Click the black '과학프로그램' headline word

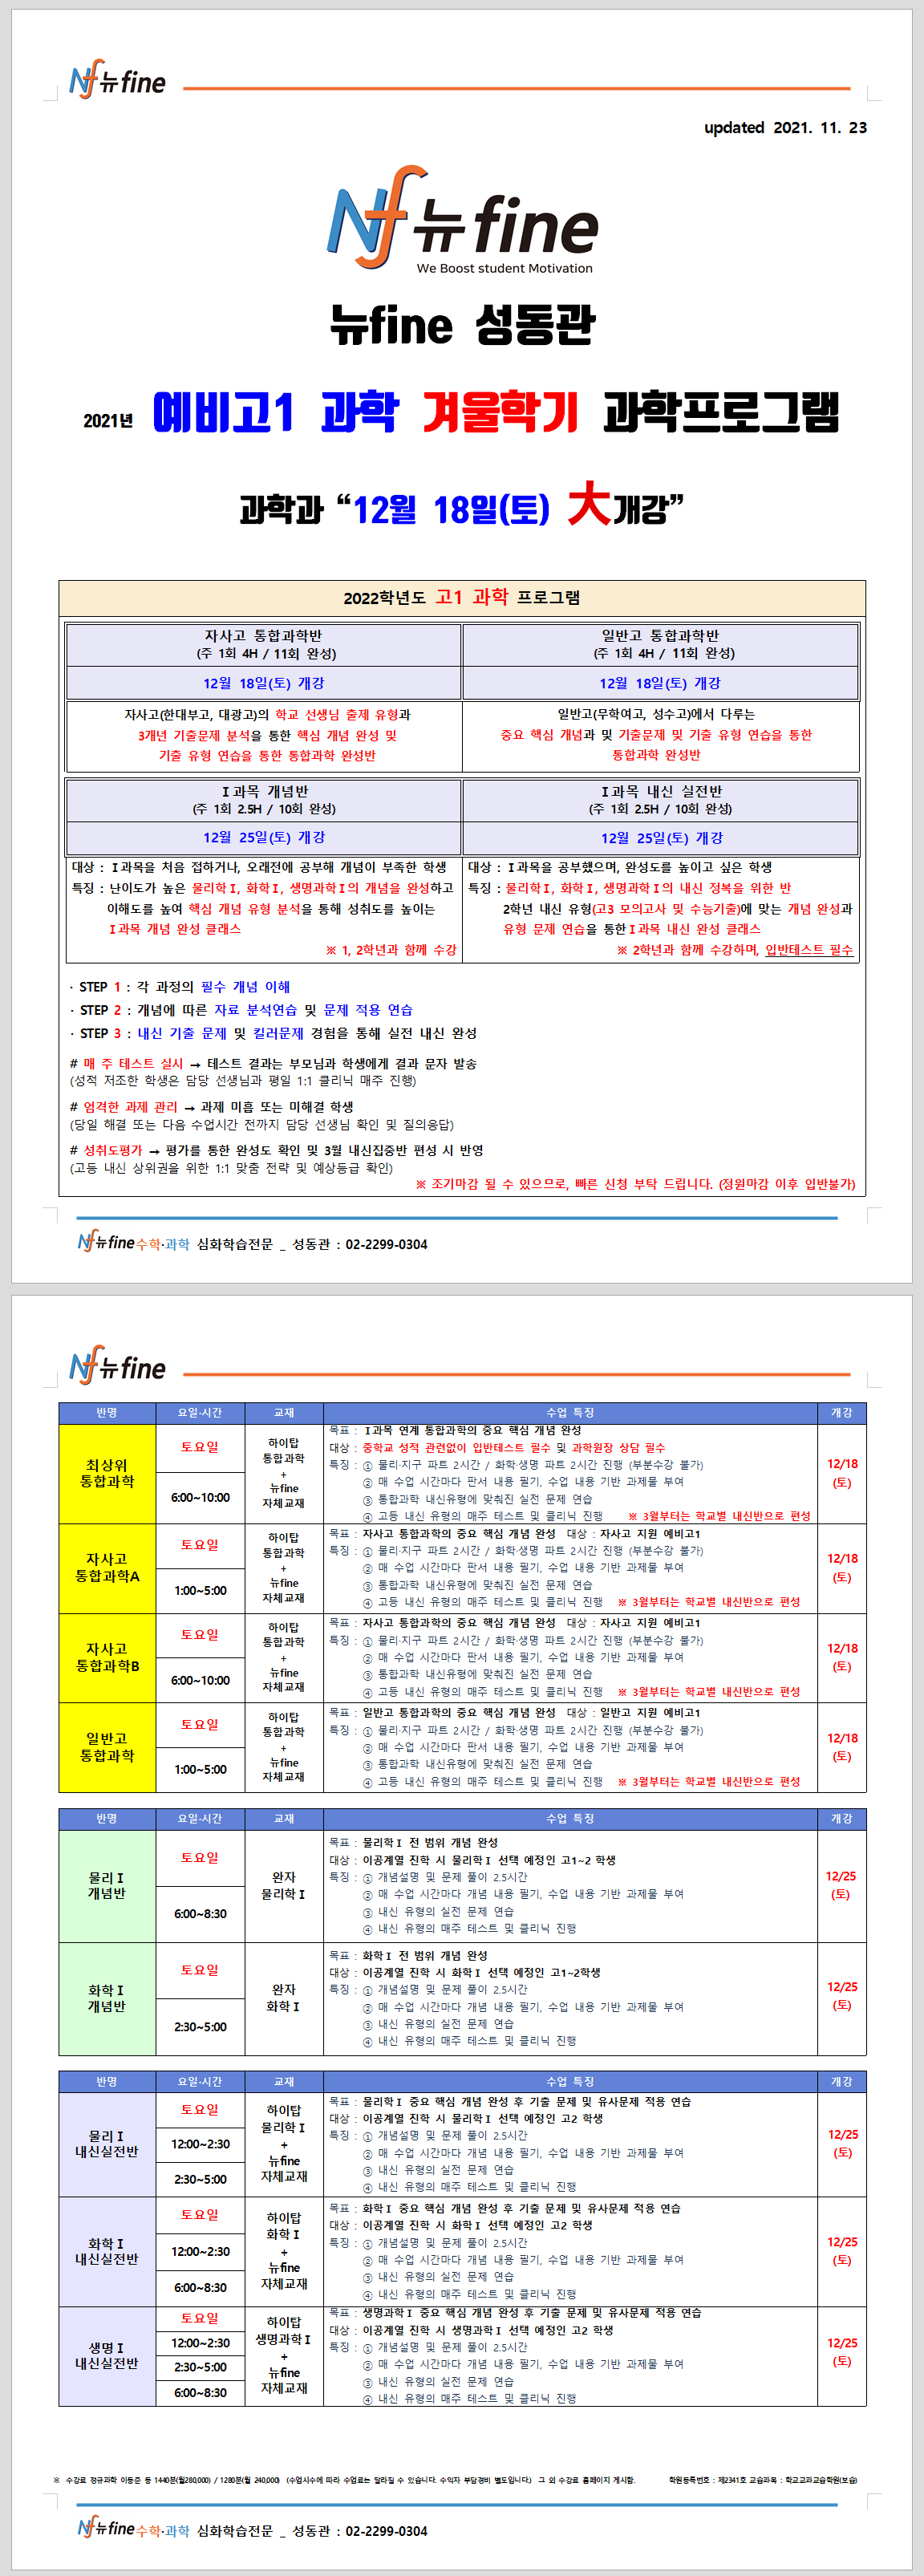pyautogui.click(x=721, y=412)
